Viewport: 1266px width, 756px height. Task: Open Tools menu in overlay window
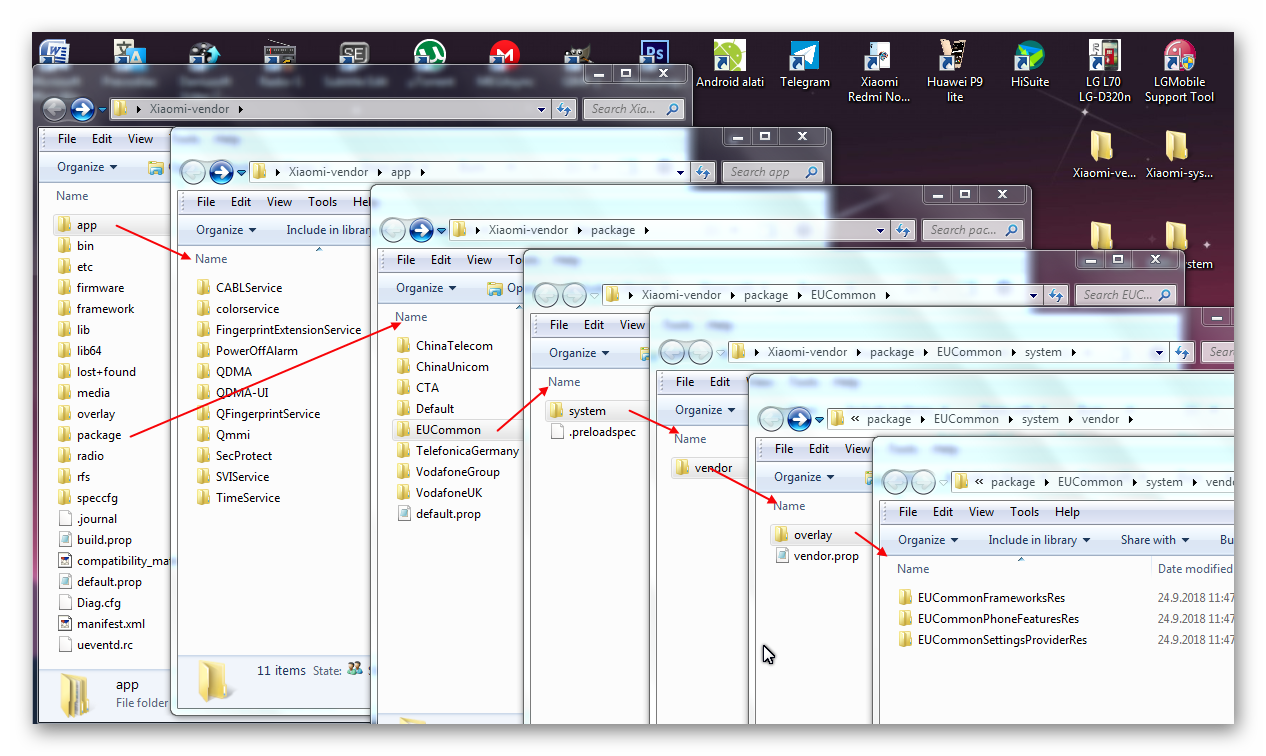(1024, 512)
